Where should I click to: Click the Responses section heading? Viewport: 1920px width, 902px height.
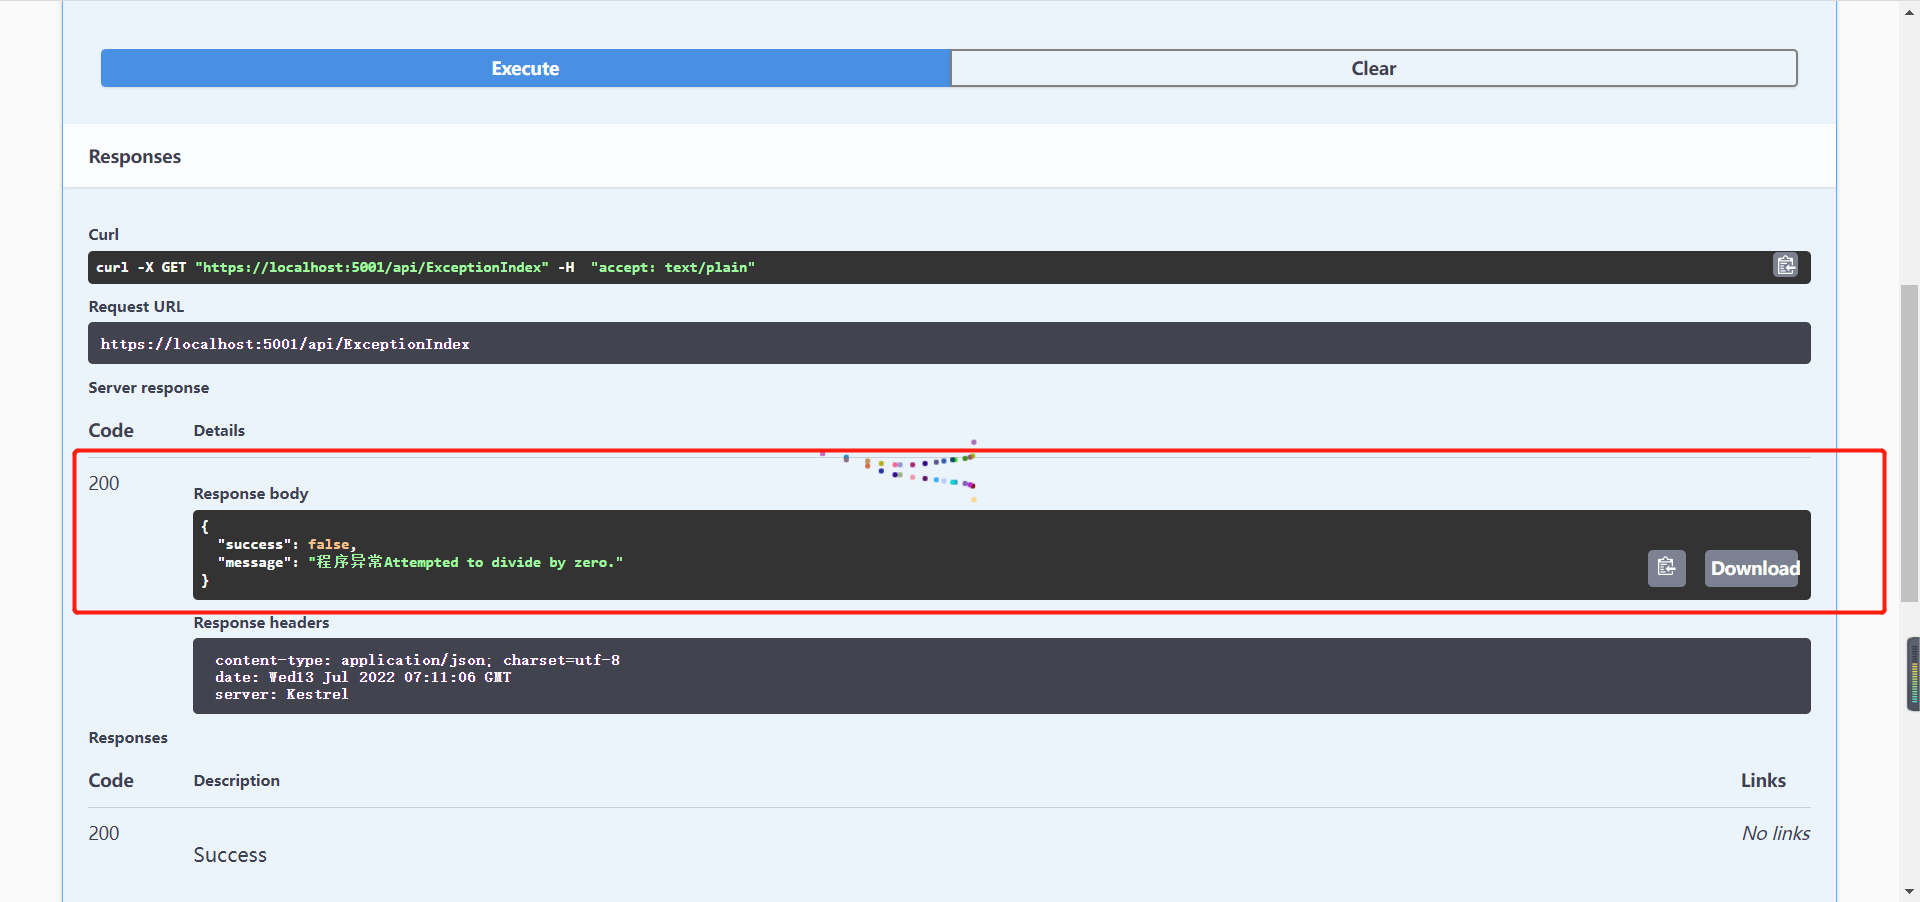click(x=135, y=157)
